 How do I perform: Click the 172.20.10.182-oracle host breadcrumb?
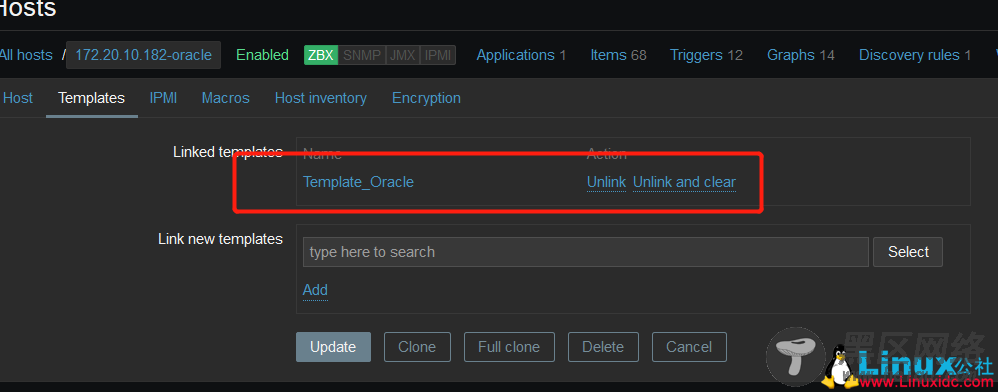pyautogui.click(x=143, y=55)
